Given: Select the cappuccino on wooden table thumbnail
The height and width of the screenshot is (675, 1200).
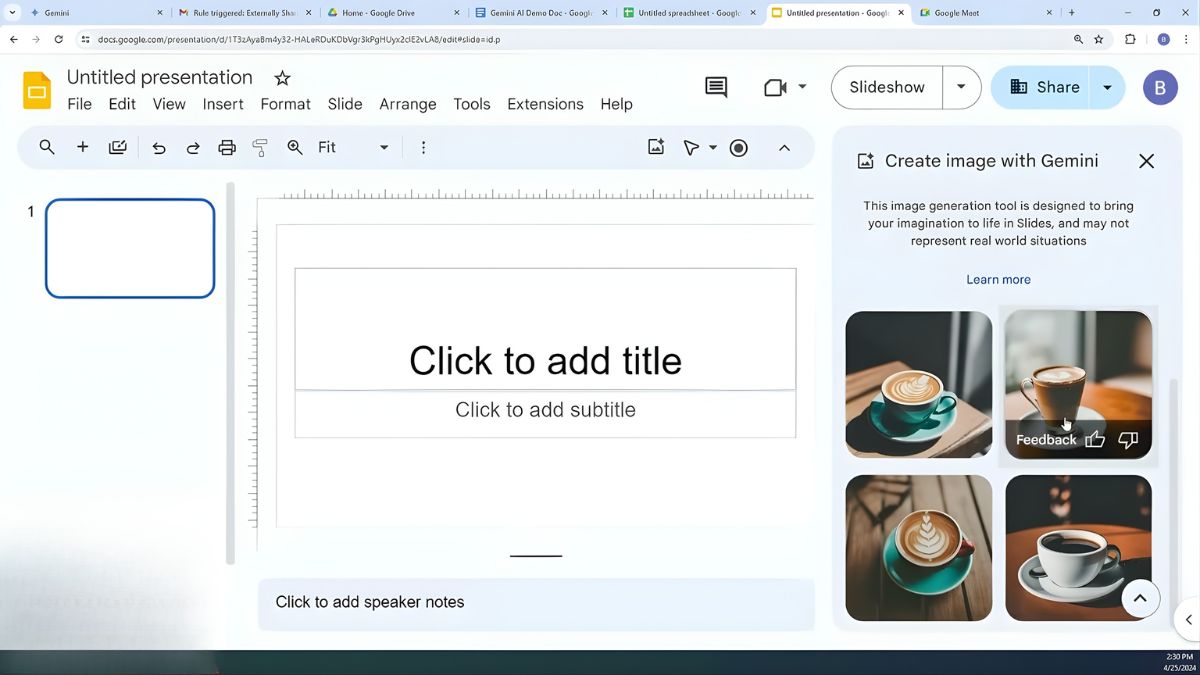Looking at the screenshot, I should click(918, 547).
